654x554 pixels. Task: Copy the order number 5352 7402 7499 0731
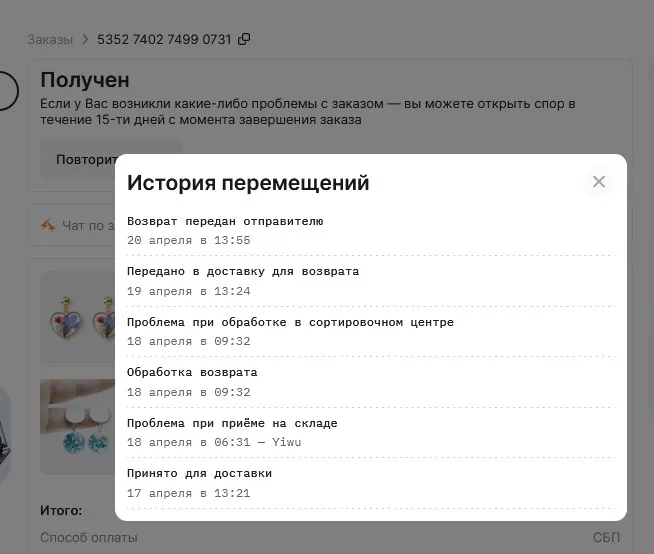click(x=244, y=39)
